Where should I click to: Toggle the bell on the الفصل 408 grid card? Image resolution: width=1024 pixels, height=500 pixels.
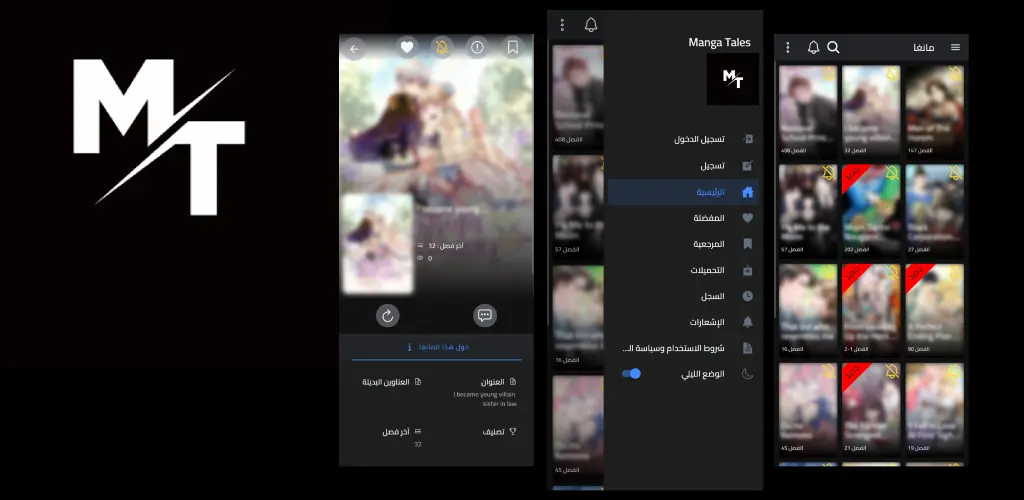829,73
